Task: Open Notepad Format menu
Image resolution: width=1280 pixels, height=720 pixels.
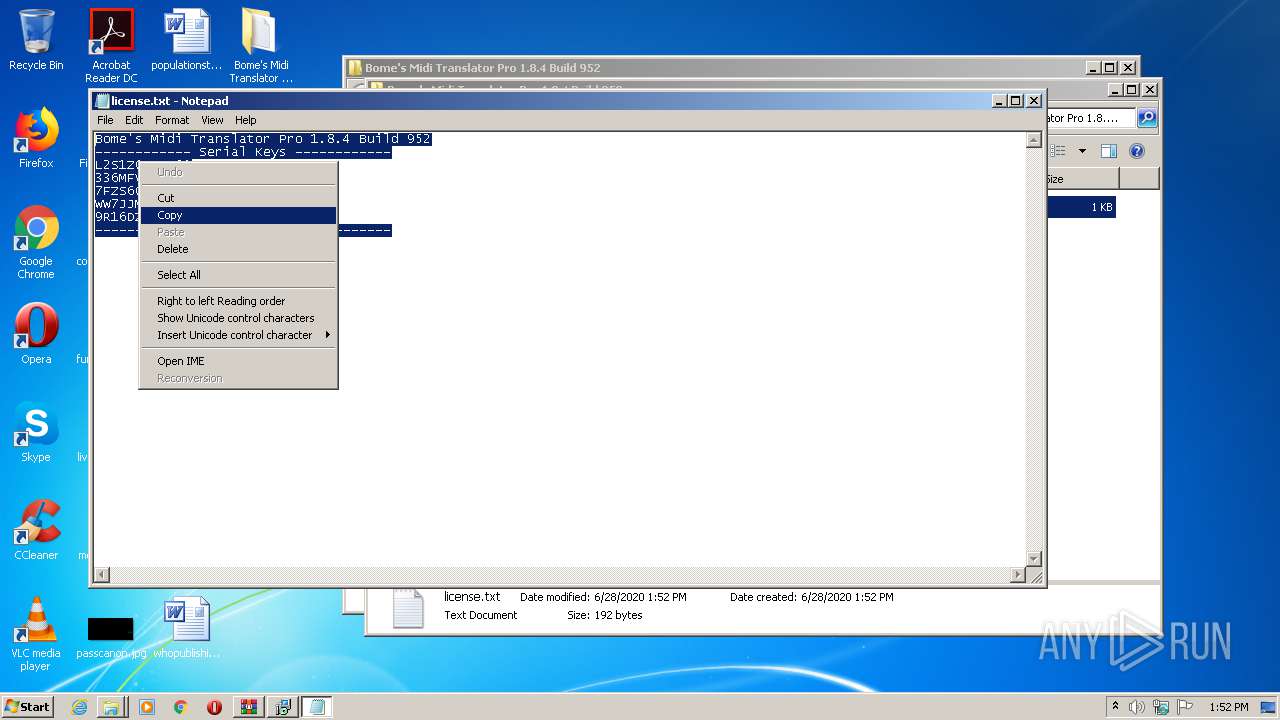Action: [172, 120]
